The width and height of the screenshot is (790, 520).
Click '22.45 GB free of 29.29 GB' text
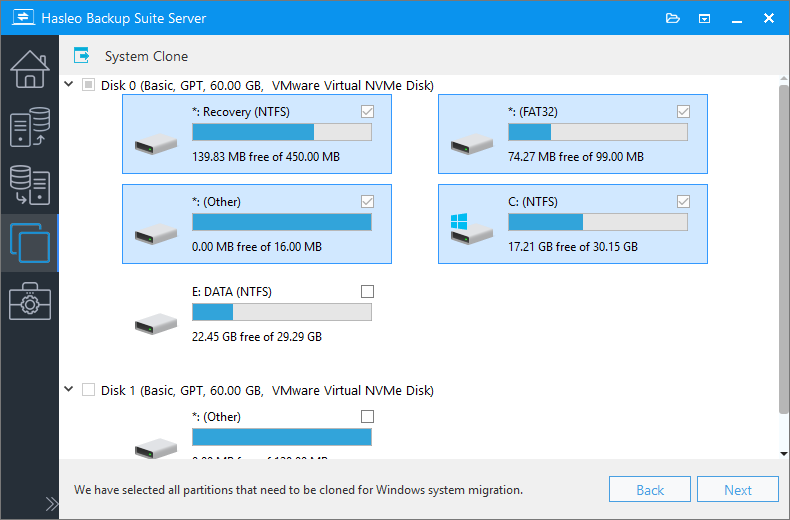pos(256,337)
